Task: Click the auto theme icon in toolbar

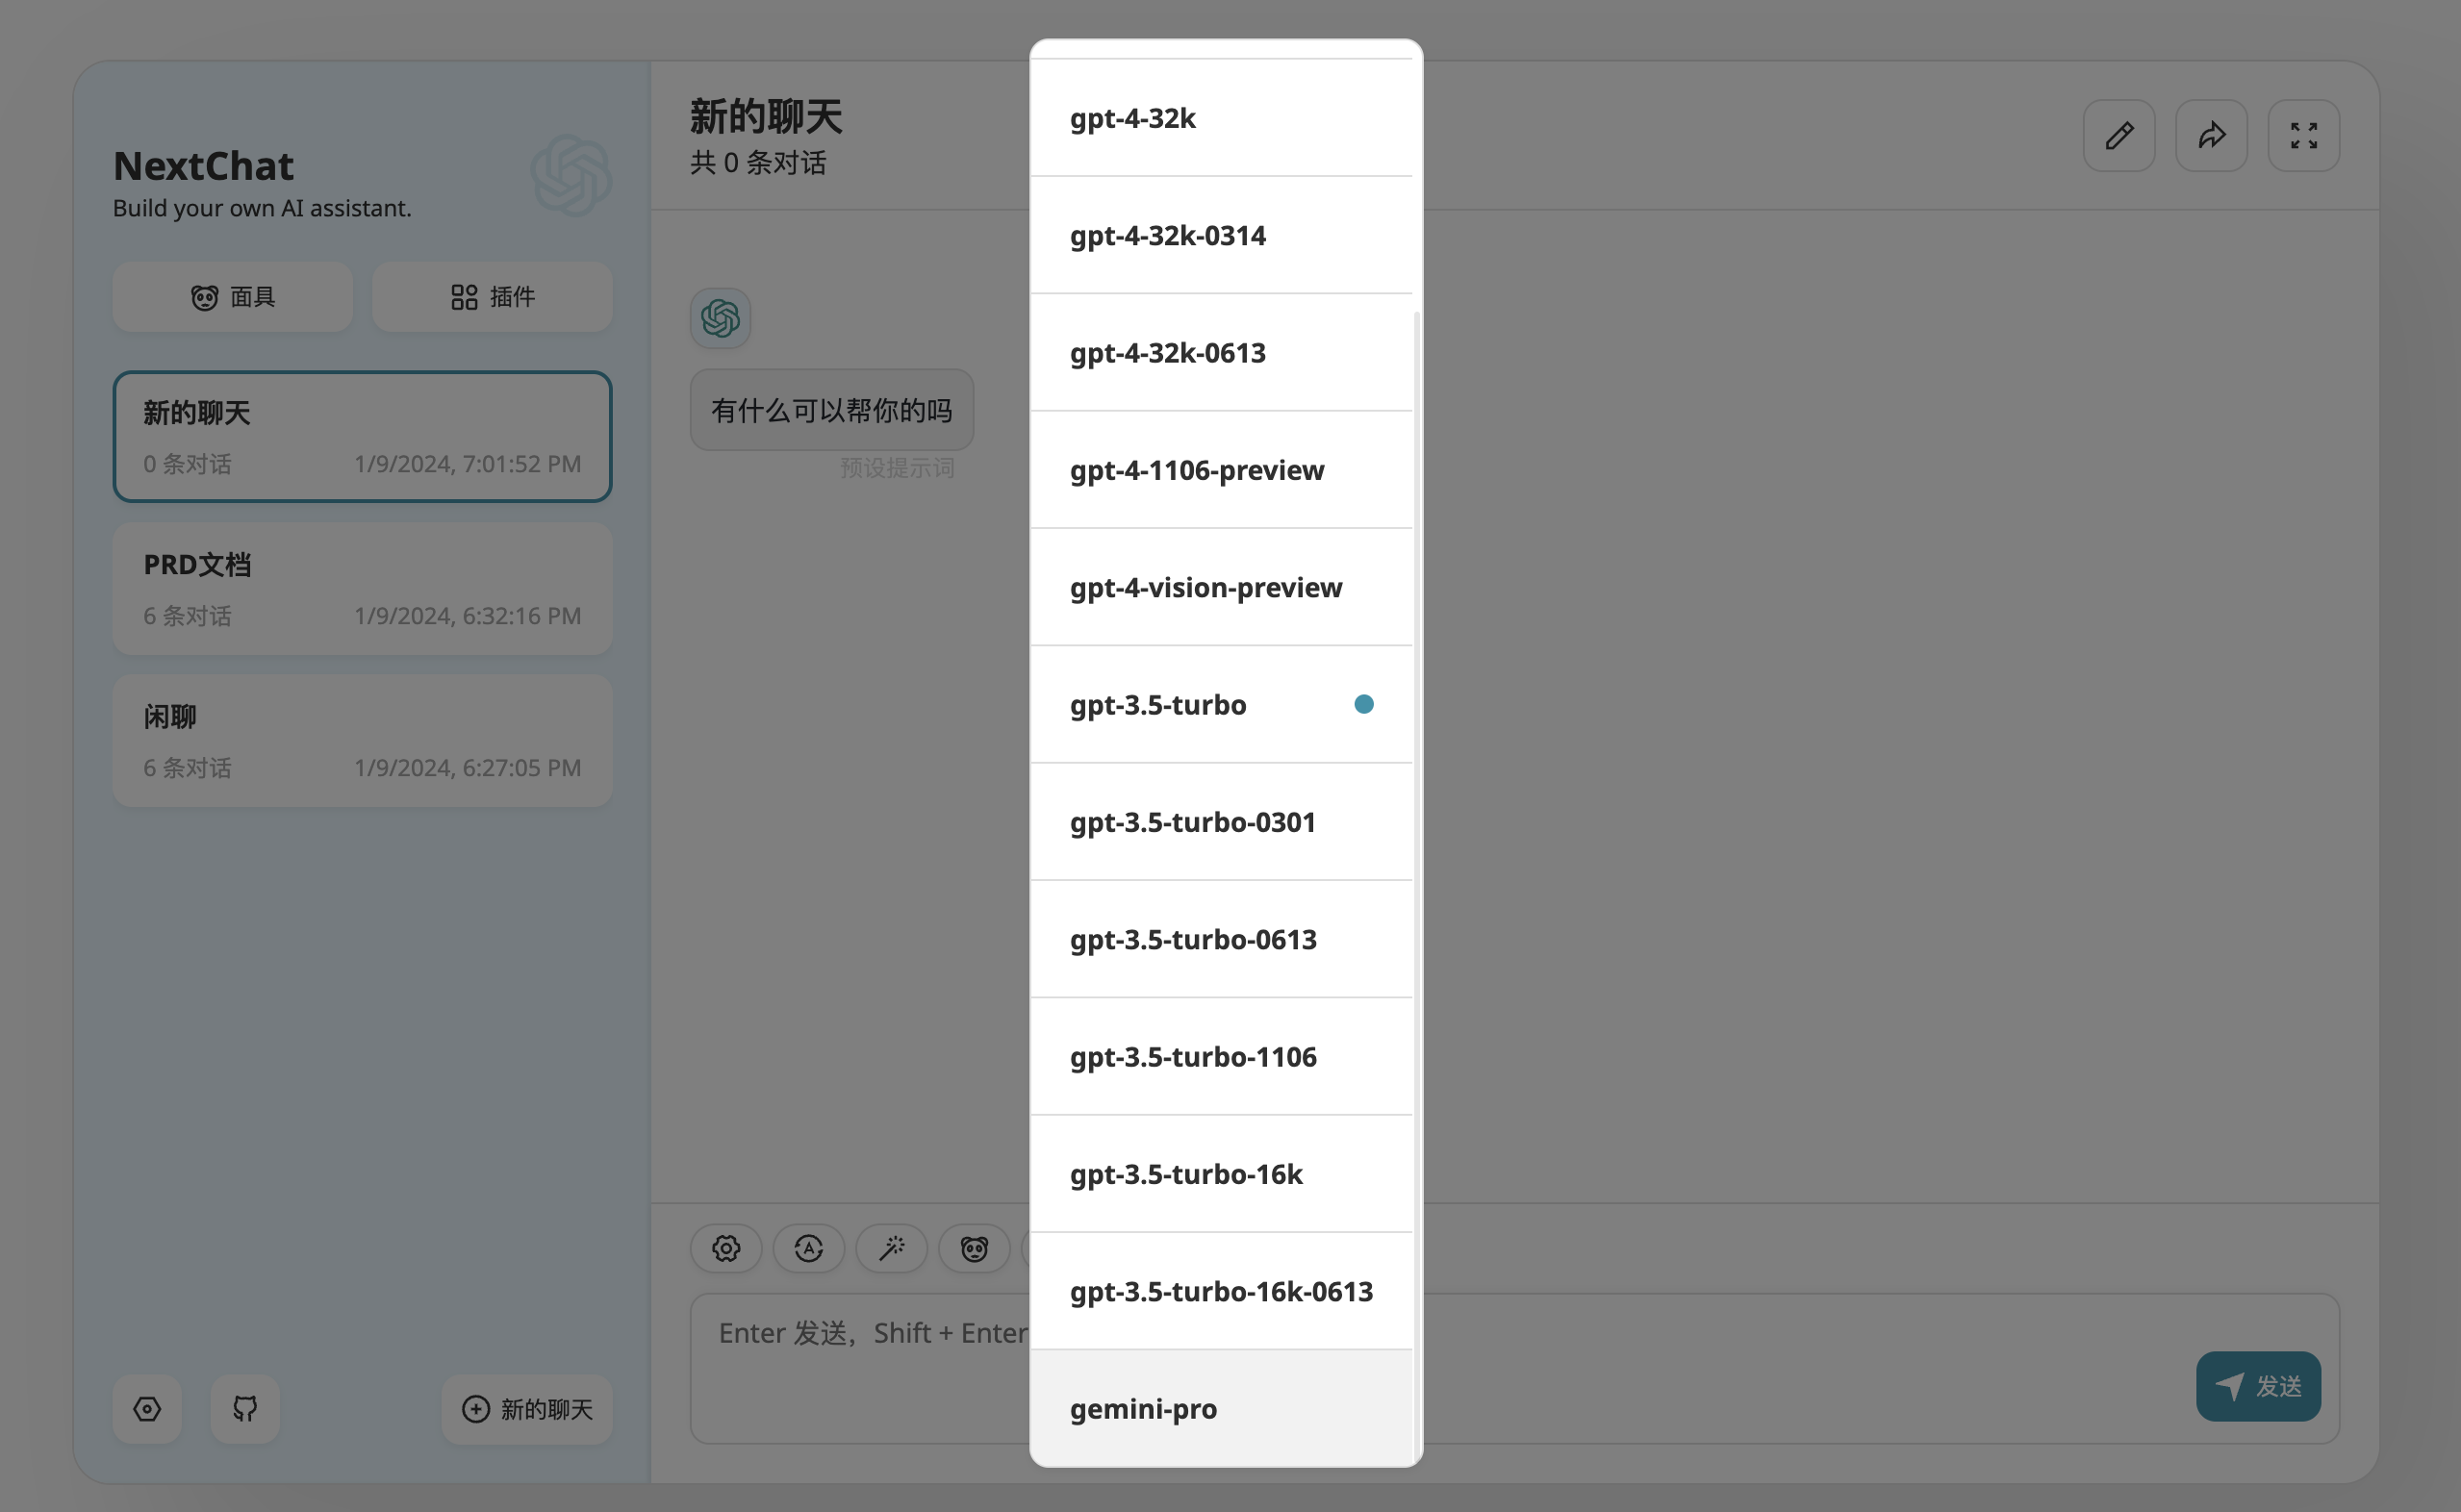Action: [x=809, y=1248]
